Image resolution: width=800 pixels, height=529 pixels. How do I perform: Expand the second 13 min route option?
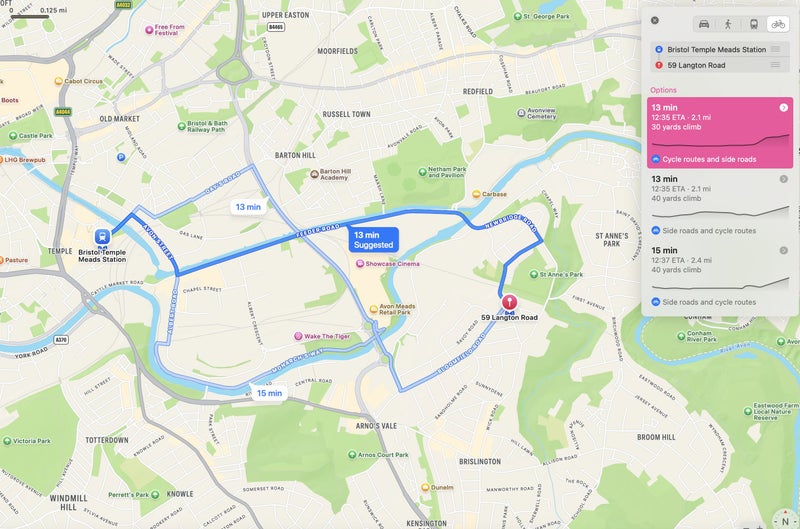(x=783, y=179)
